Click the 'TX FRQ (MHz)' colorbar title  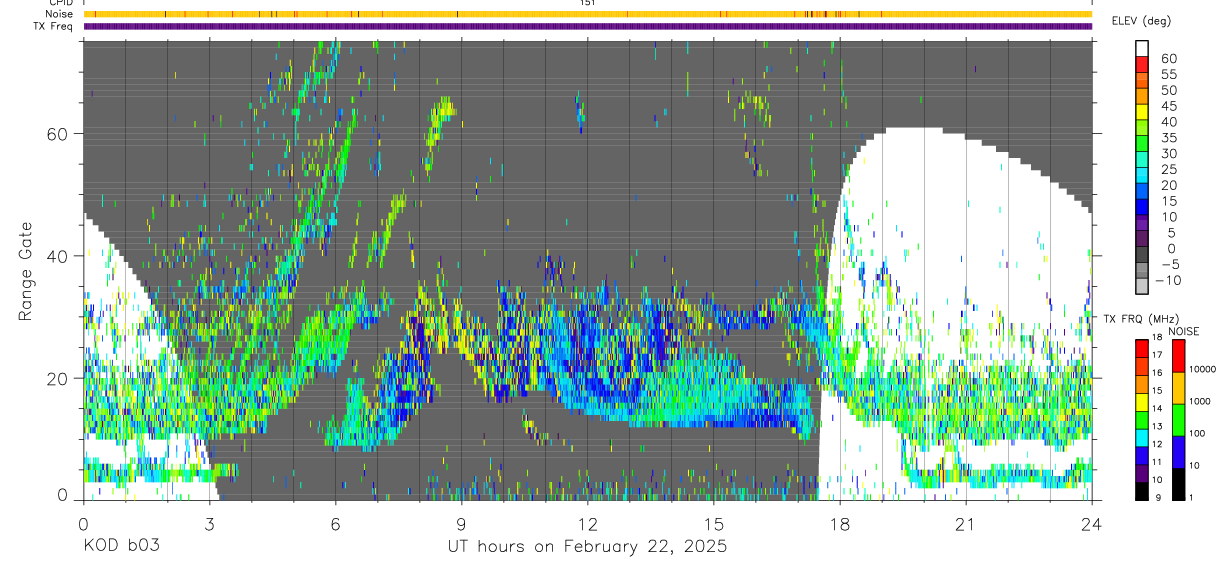(x=1142, y=319)
